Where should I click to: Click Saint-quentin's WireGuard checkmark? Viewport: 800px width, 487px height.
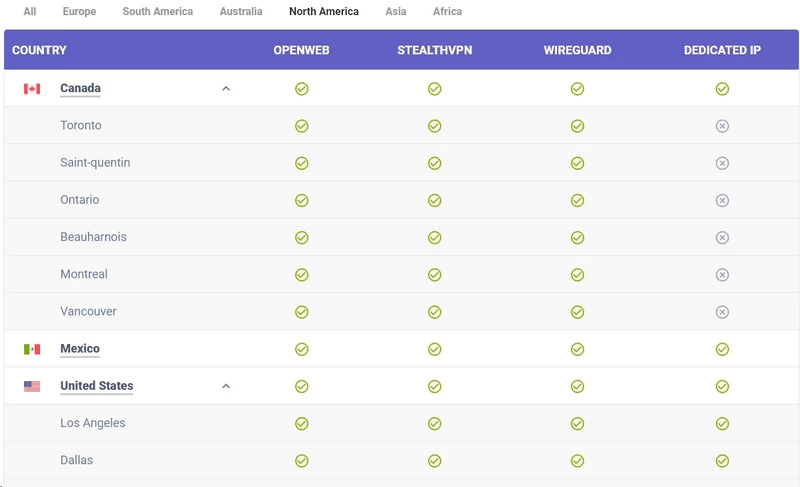pos(577,163)
